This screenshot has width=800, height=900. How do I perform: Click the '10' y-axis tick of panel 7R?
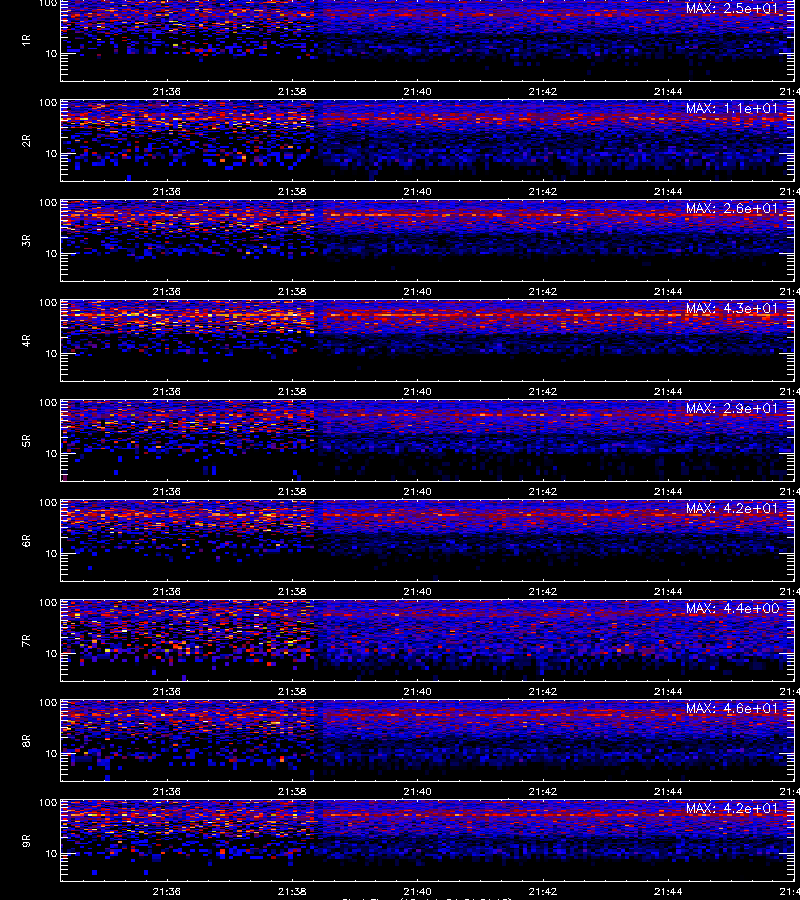(51, 654)
